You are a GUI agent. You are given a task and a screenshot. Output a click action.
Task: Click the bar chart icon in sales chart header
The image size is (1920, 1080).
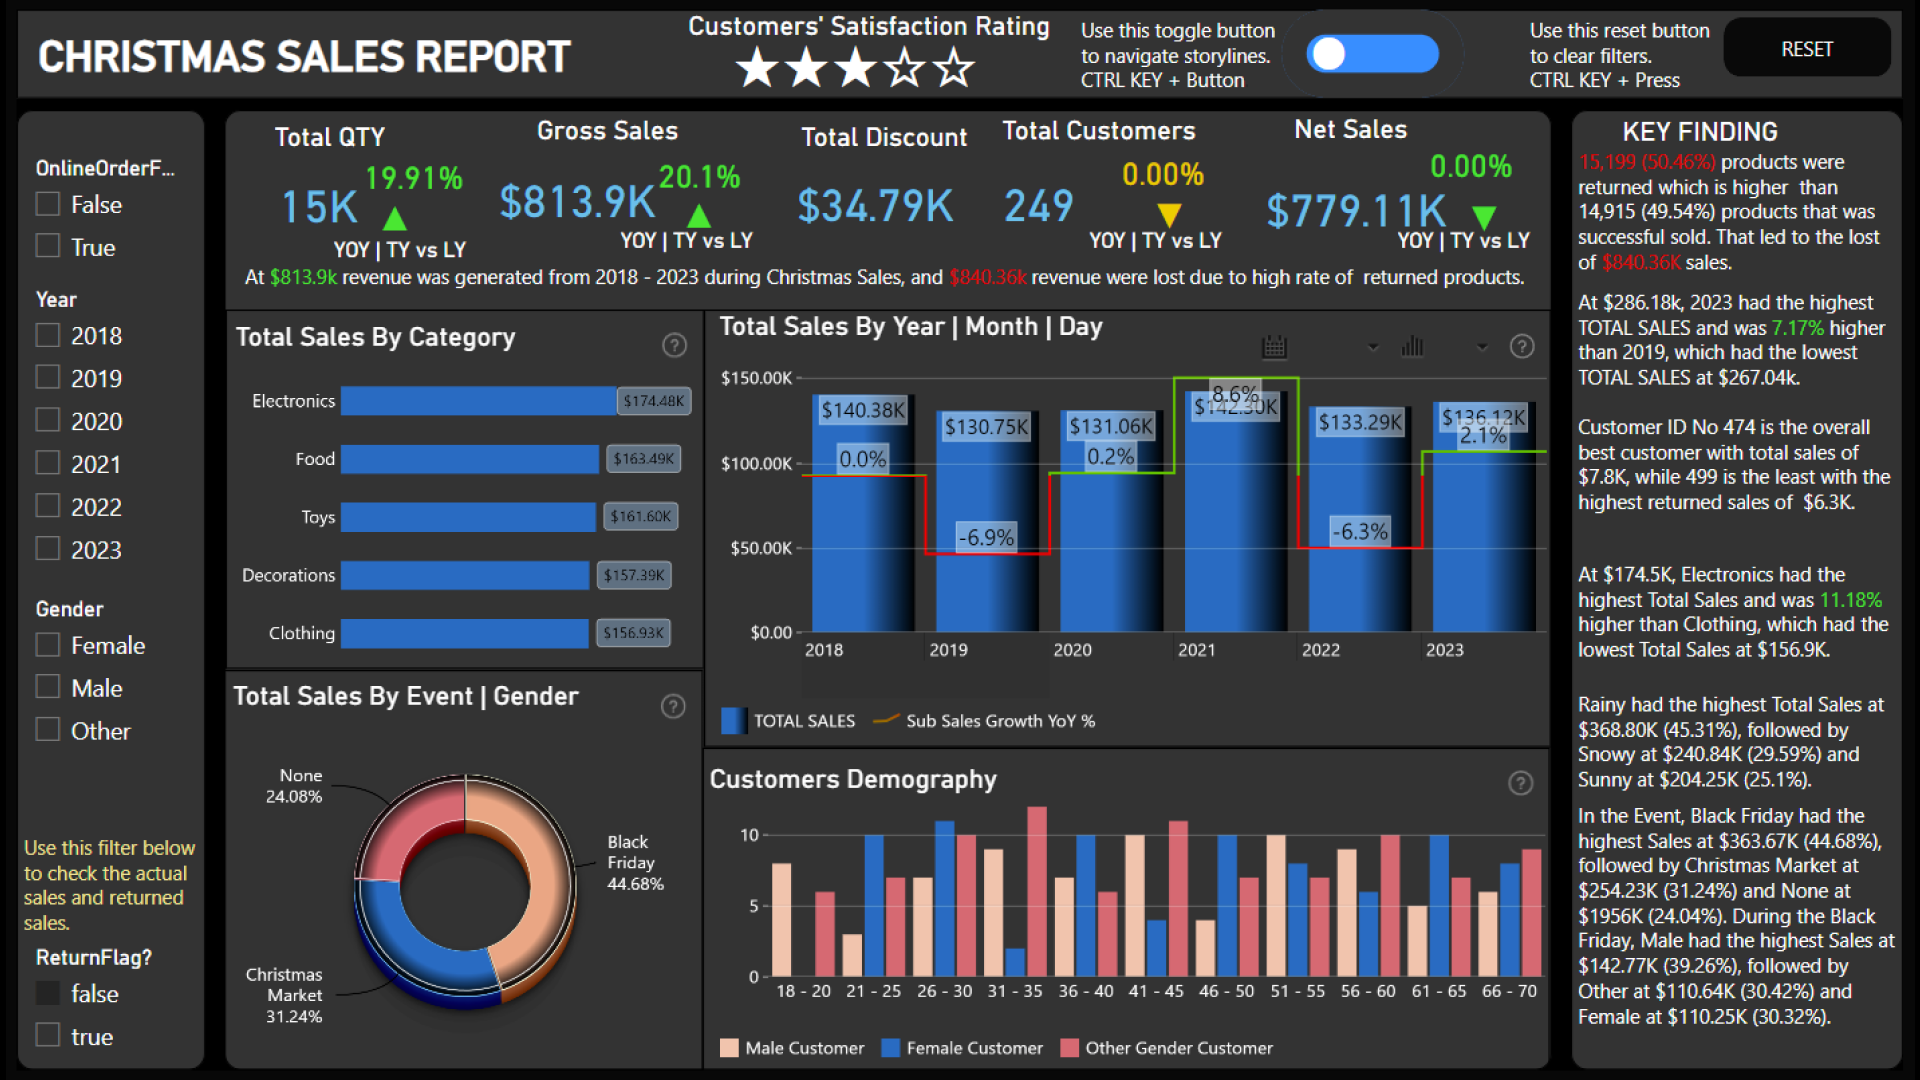(1412, 346)
